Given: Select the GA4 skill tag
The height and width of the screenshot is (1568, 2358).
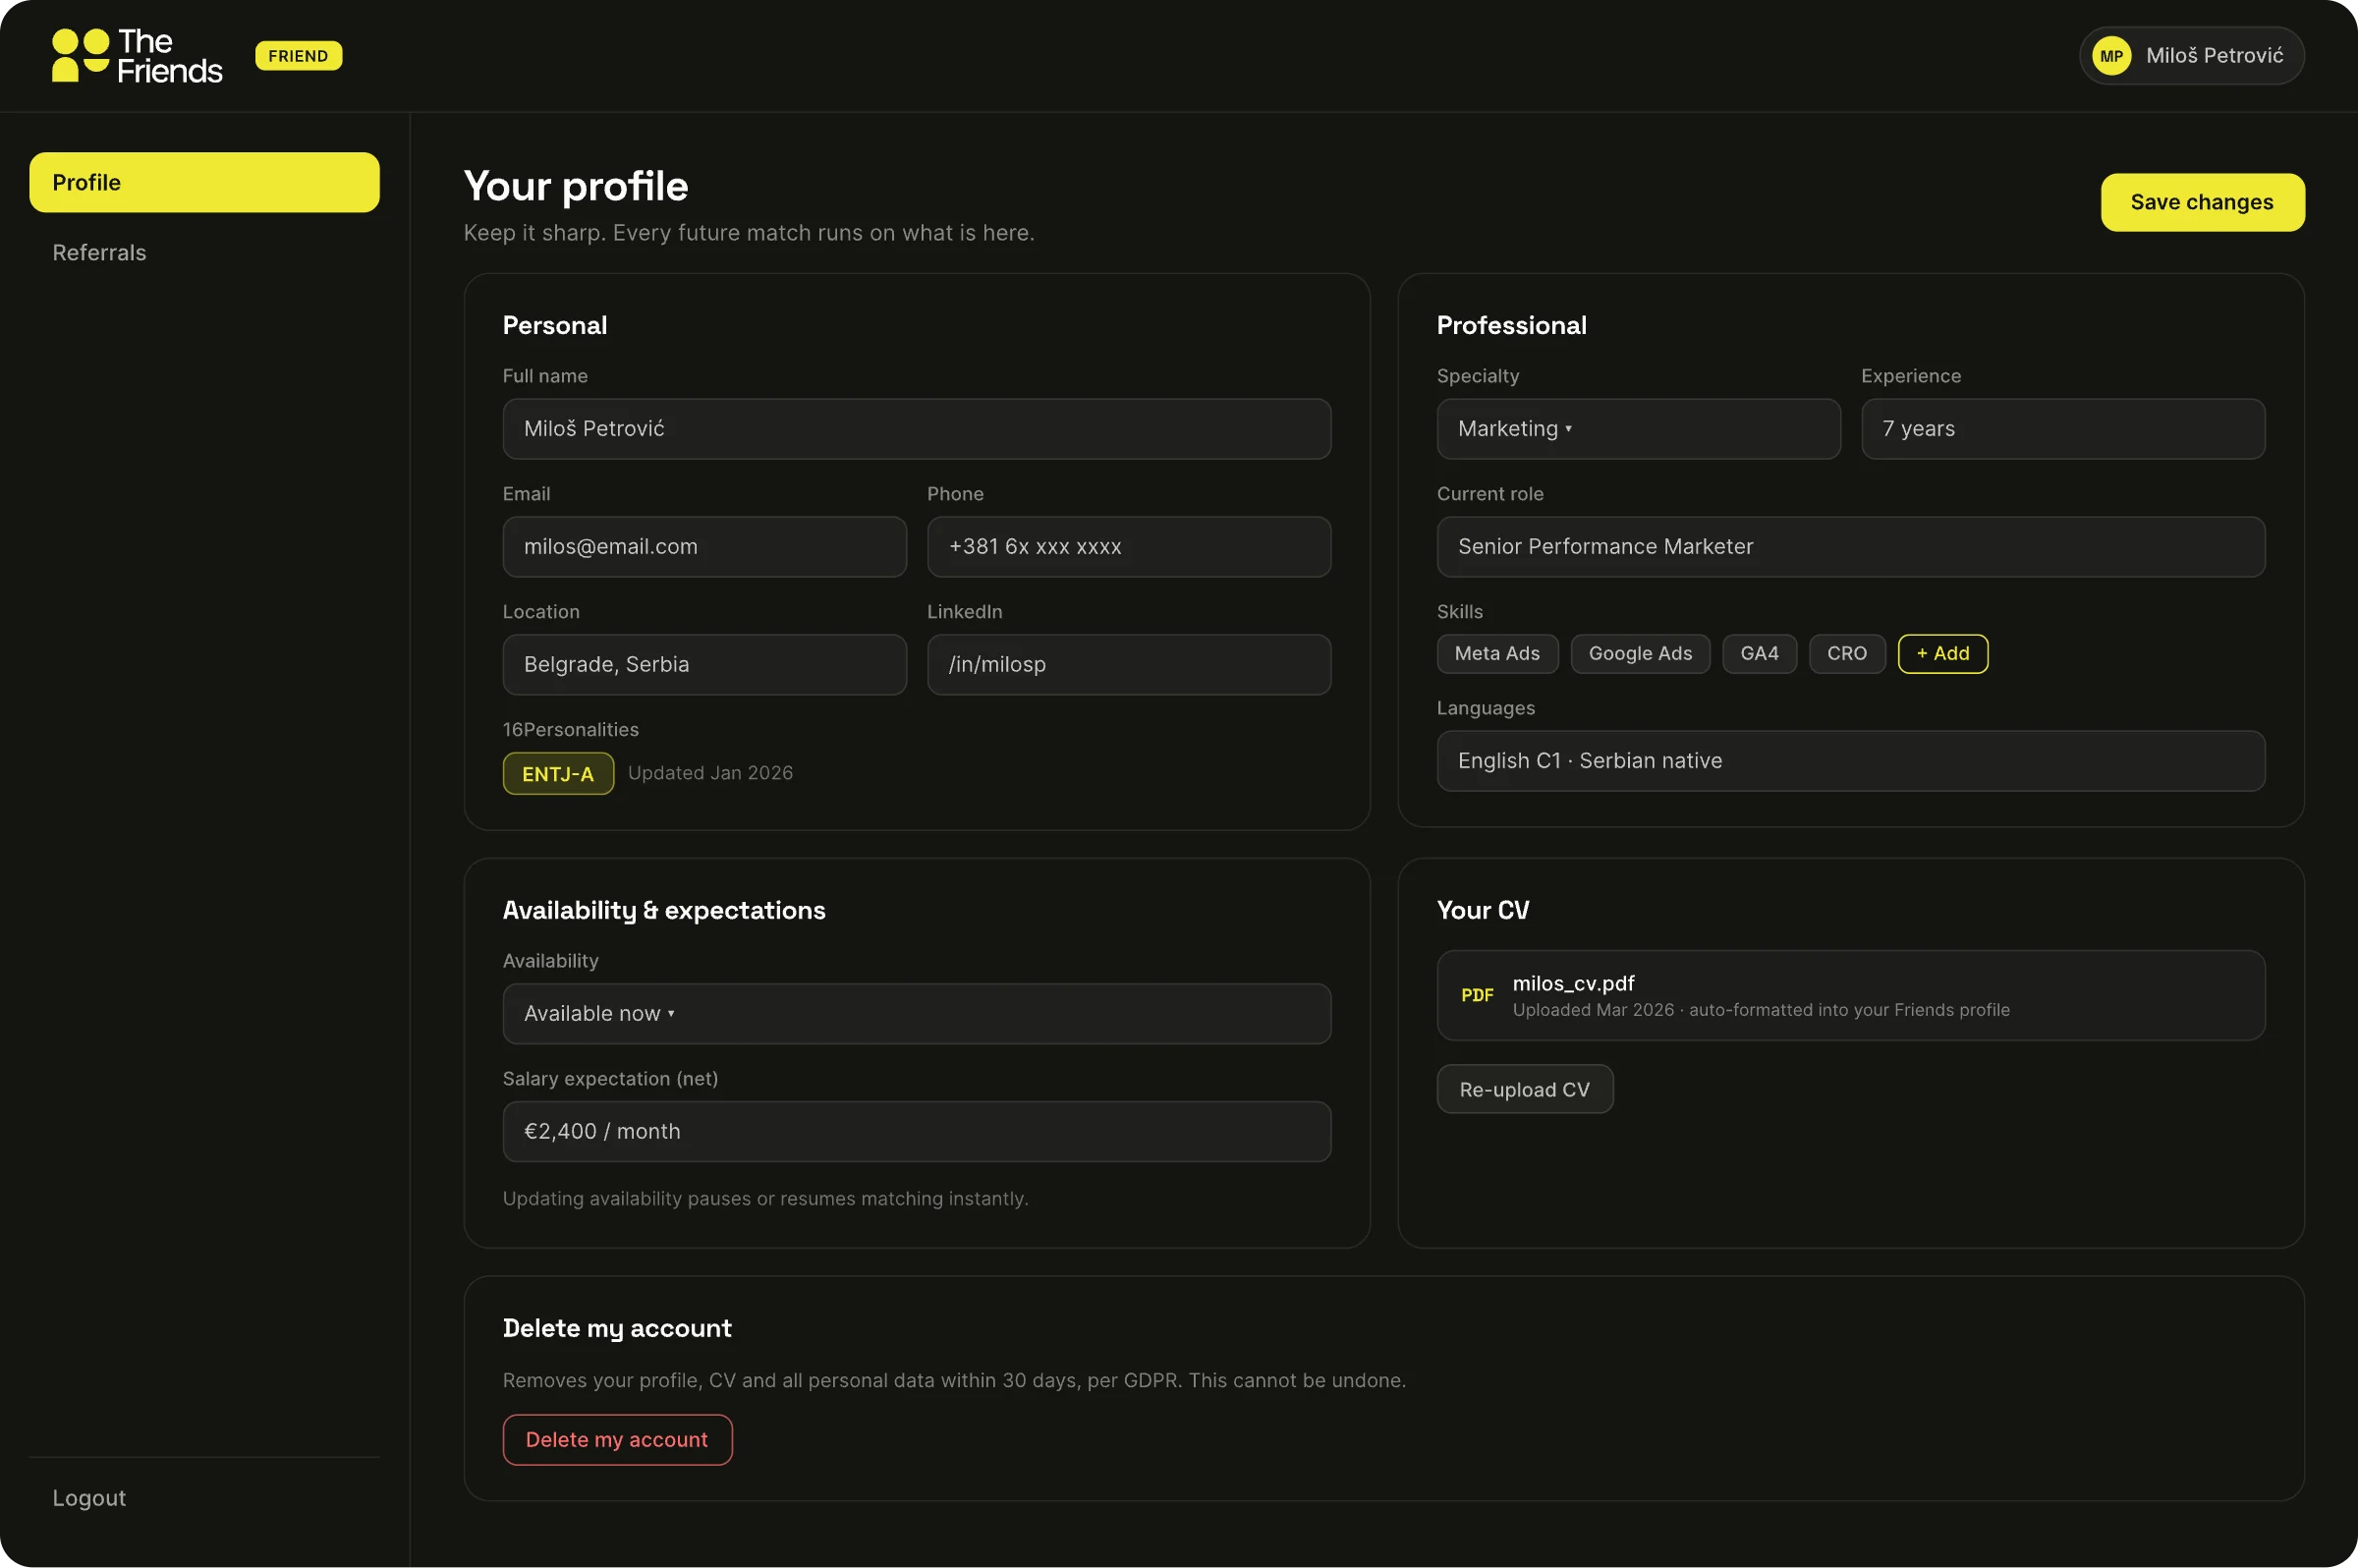Looking at the screenshot, I should (x=1759, y=653).
